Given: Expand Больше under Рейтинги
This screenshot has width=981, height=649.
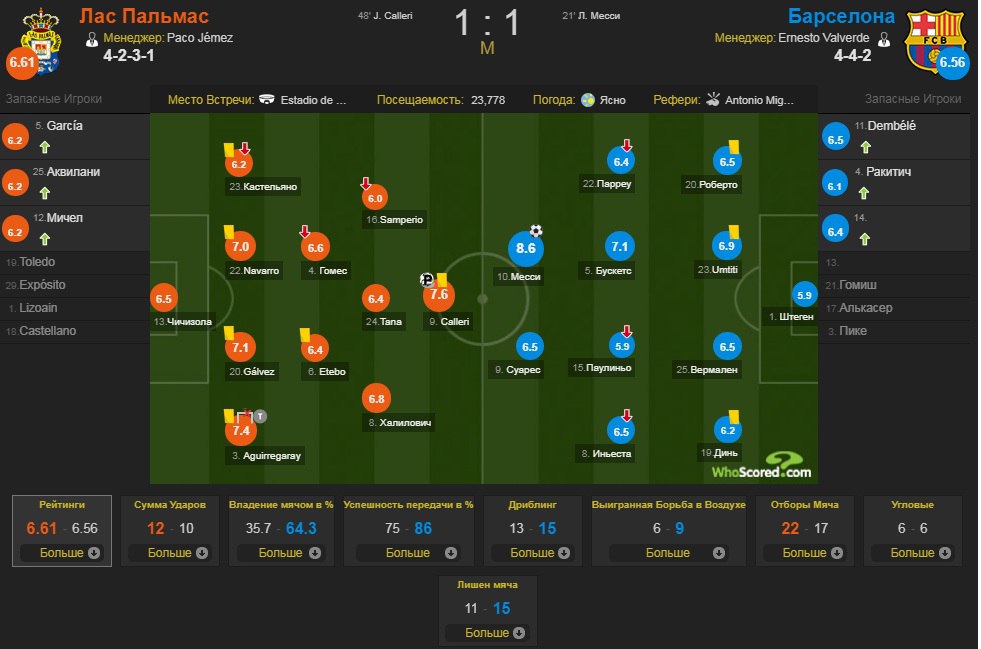Looking at the screenshot, I should point(69,553).
